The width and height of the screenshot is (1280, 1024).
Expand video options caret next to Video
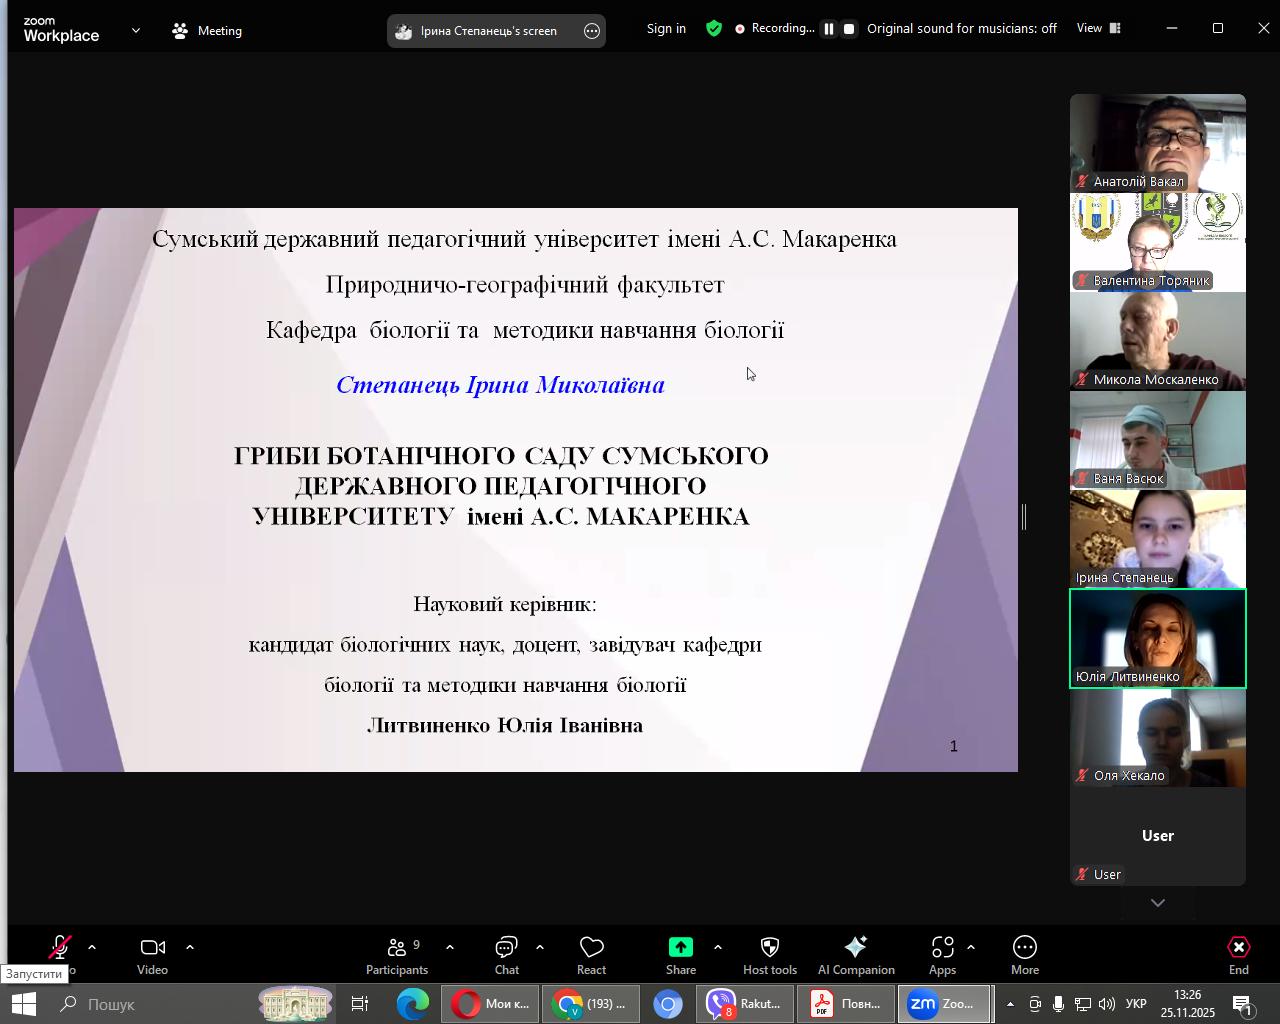tap(190, 947)
